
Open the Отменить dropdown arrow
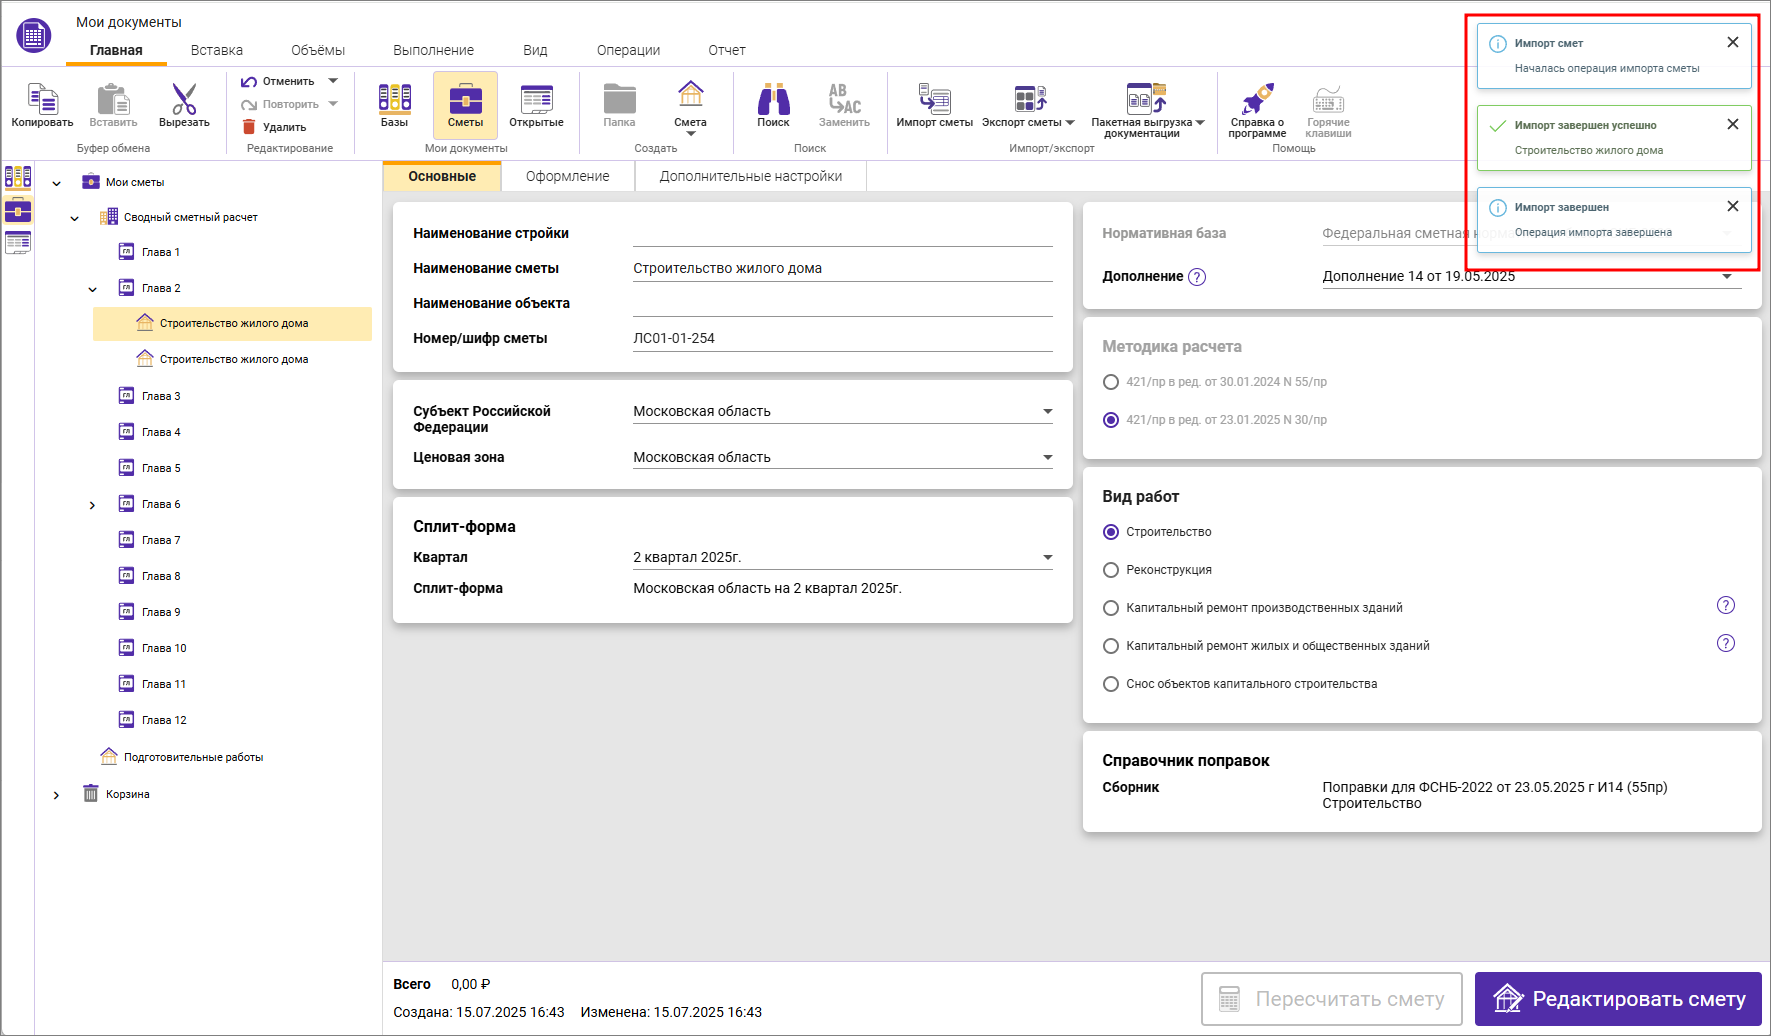click(x=333, y=81)
